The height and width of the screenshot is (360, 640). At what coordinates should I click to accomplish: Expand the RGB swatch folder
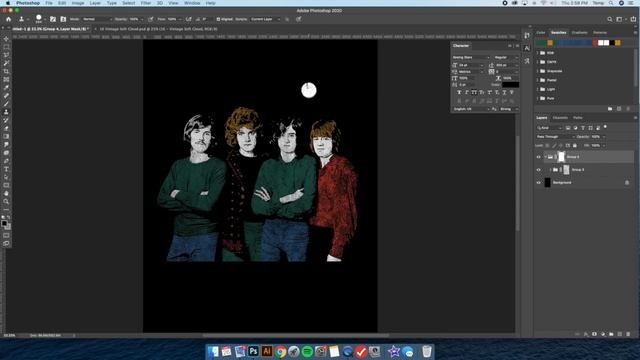coord(538,53)
